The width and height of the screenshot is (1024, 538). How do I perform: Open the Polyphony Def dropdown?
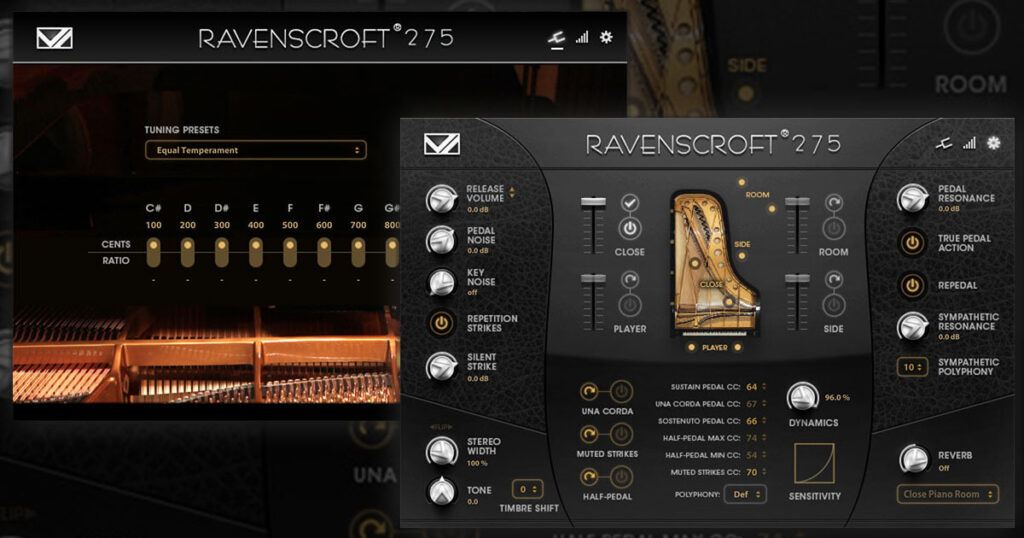point(746,494)
